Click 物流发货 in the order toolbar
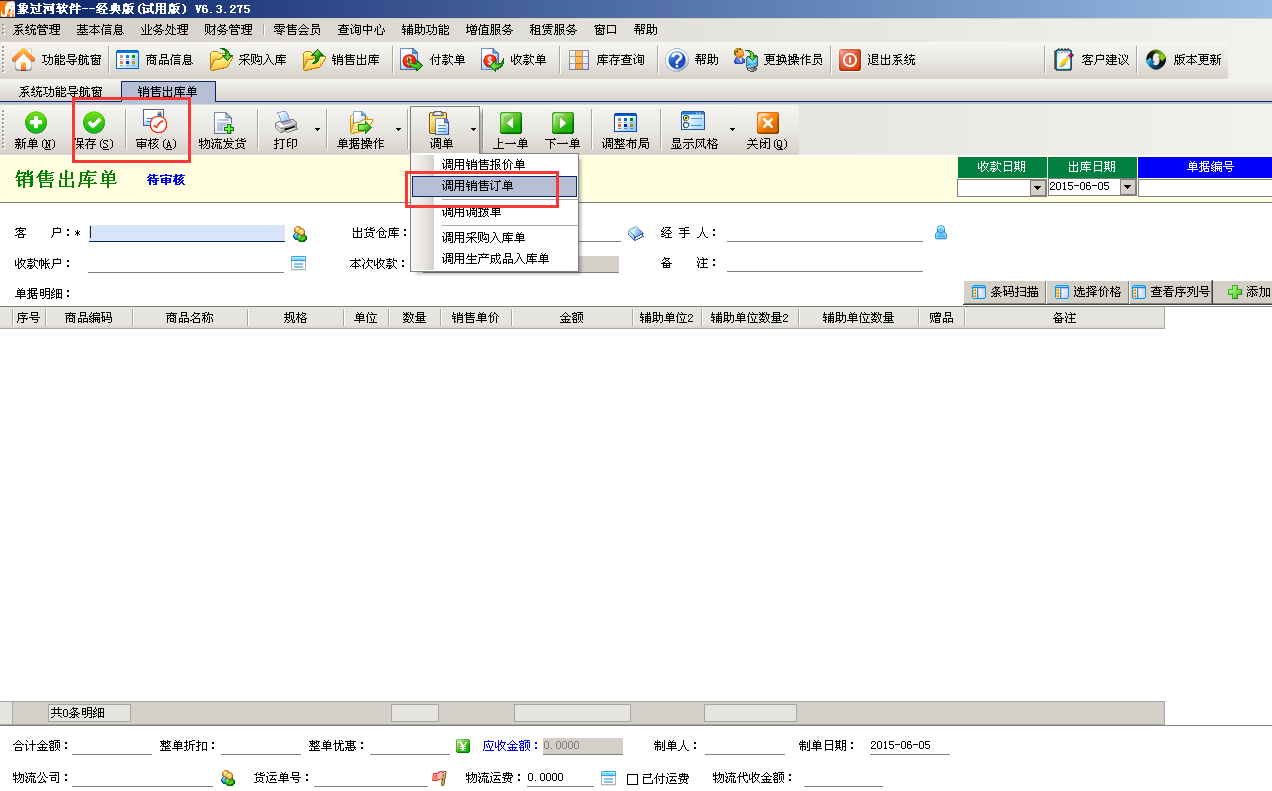Screen dimensions: 1272x791 tap(222, 131)
